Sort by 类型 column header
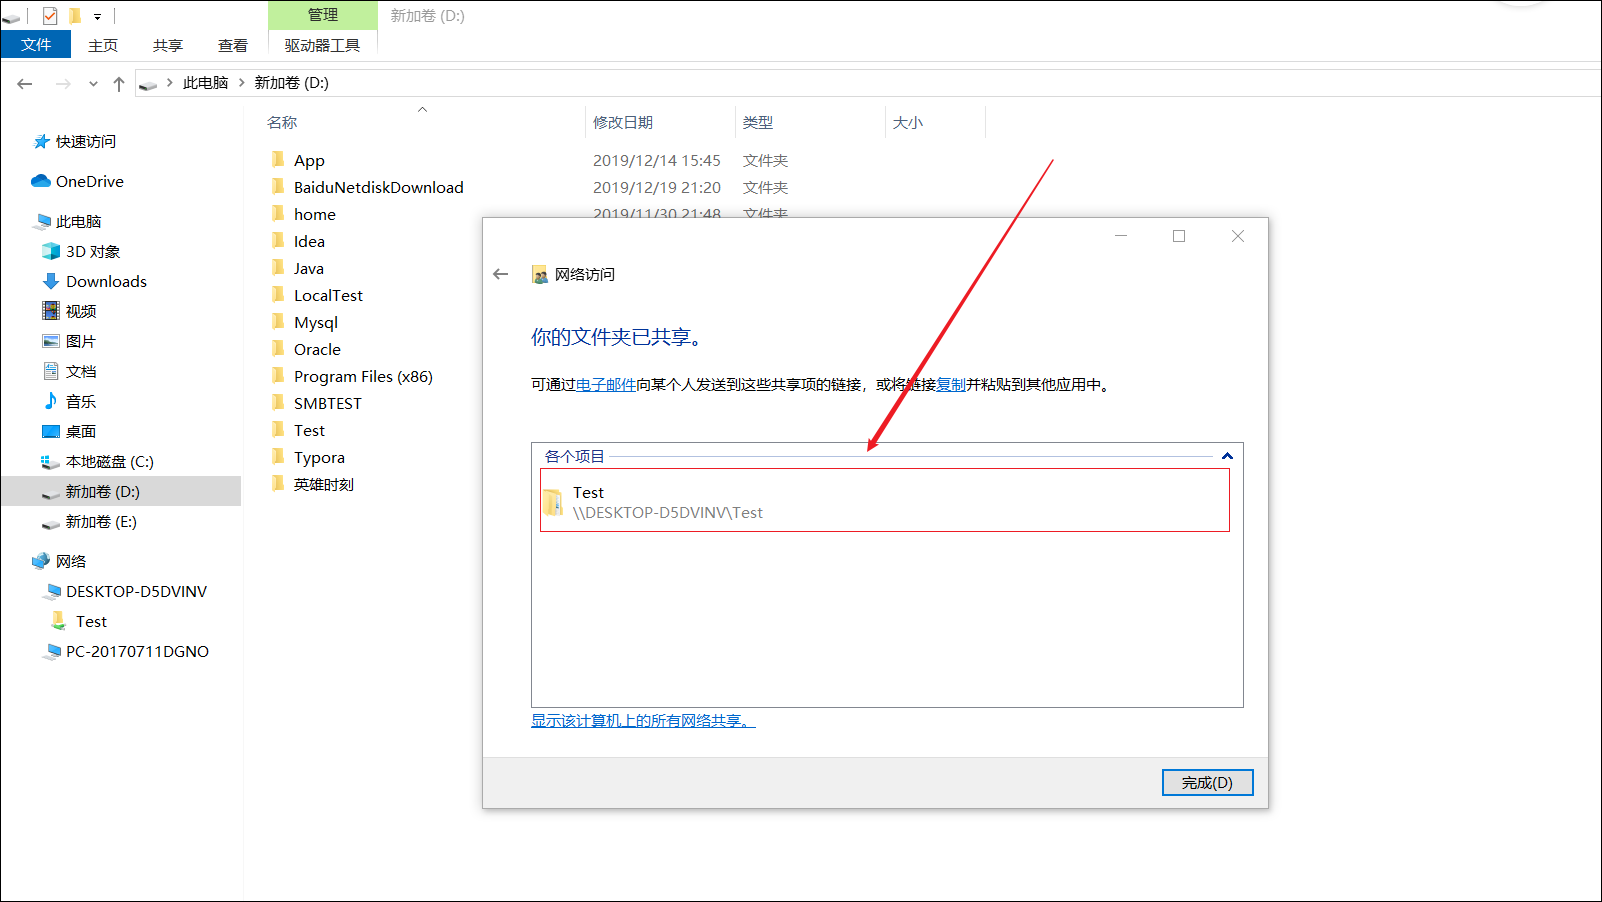 (757, 122)
